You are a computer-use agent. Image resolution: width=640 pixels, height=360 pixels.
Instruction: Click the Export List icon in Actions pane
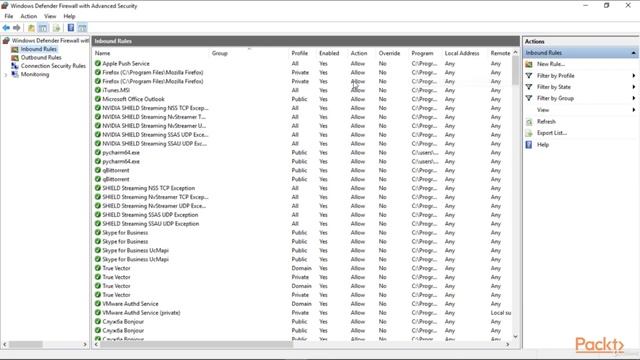pos(529,133)
